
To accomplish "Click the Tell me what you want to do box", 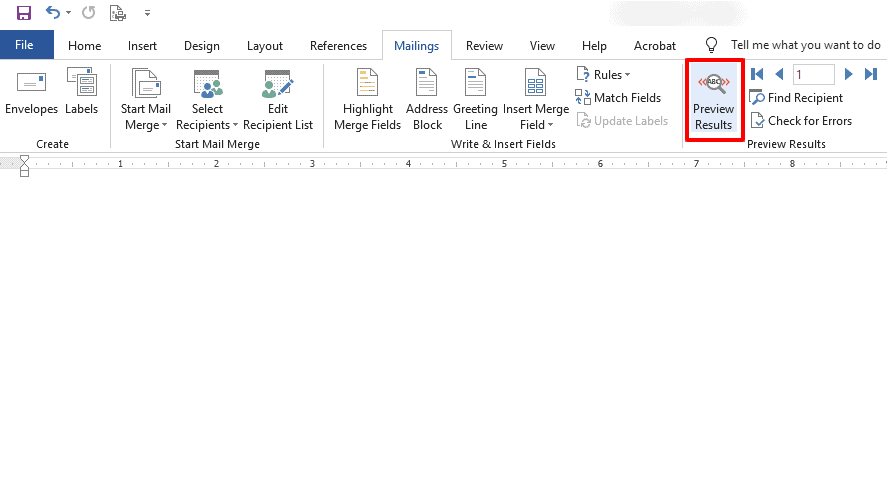I will pyautogui.click(x=805, y=45).
